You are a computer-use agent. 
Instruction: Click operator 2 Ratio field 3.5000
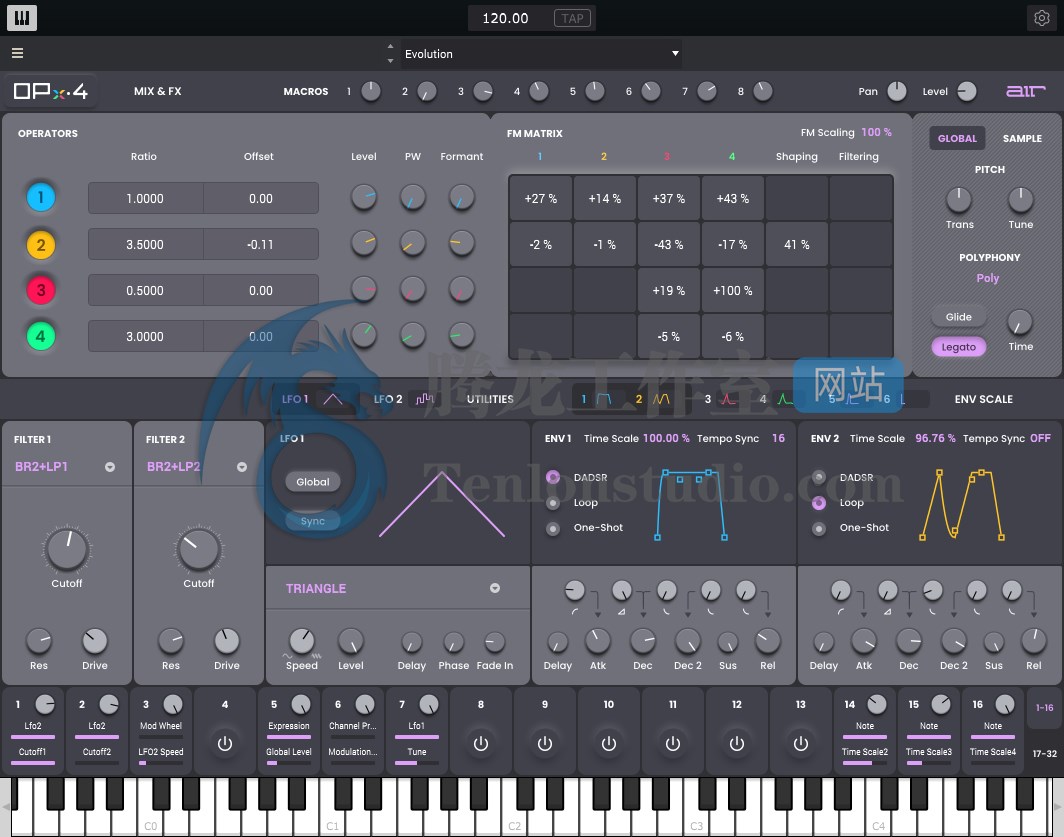click(x=145, y=244)
